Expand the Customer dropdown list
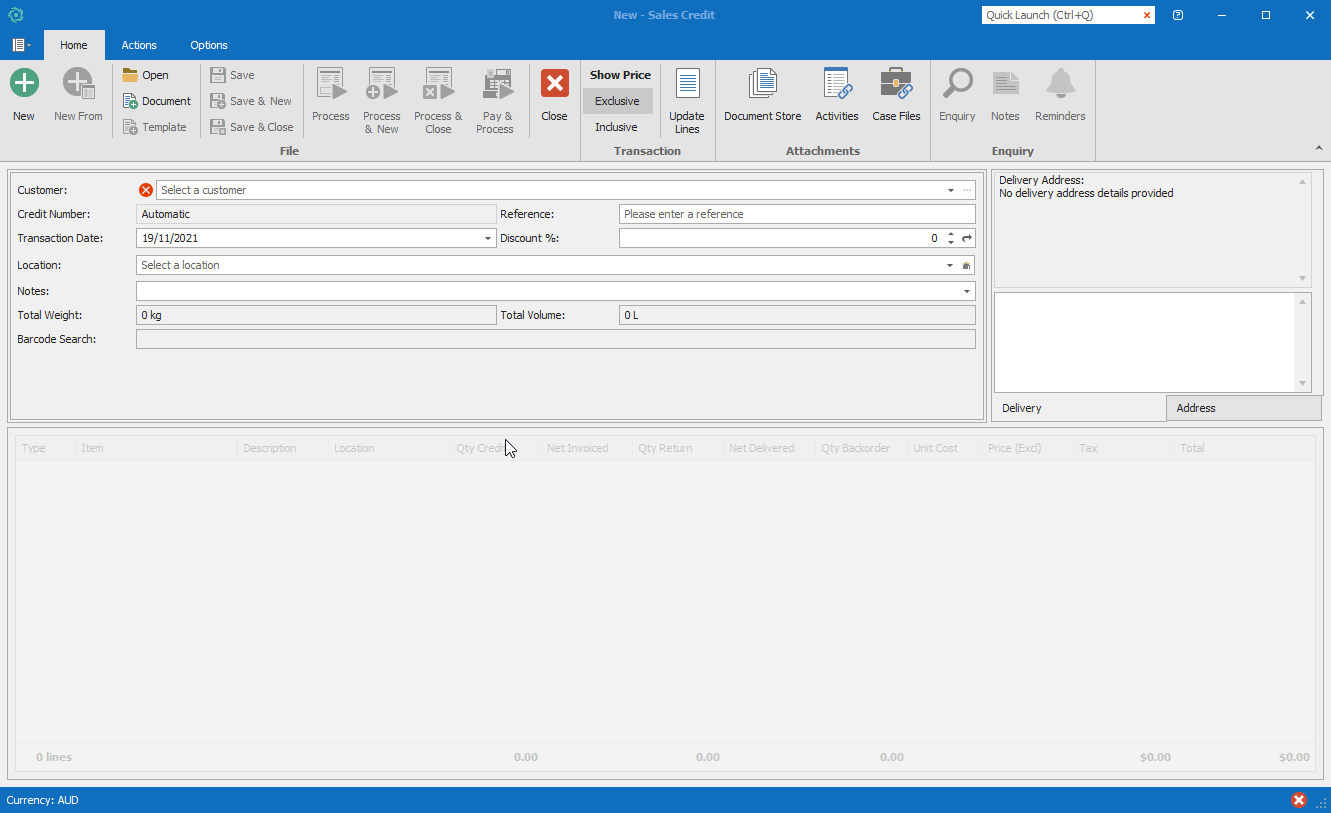This screenshot has width=1331, height=813. coord(950,190)
